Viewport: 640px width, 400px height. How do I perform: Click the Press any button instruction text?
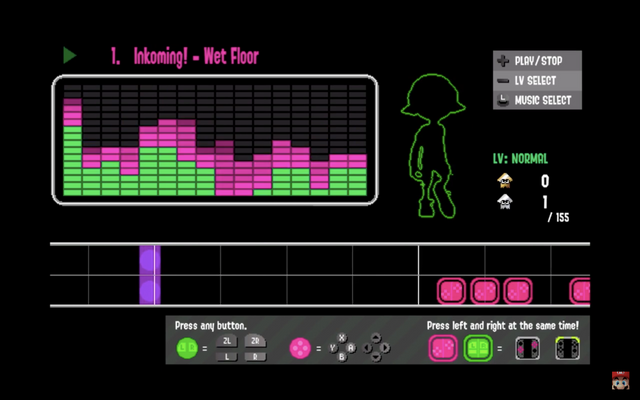[x=211, y=326]
